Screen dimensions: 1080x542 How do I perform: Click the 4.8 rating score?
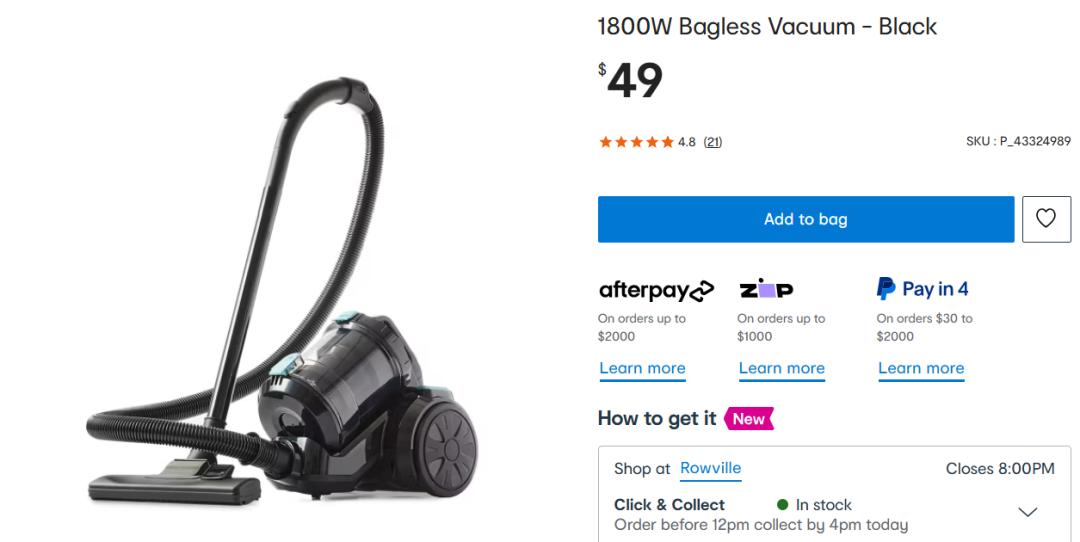687,142
